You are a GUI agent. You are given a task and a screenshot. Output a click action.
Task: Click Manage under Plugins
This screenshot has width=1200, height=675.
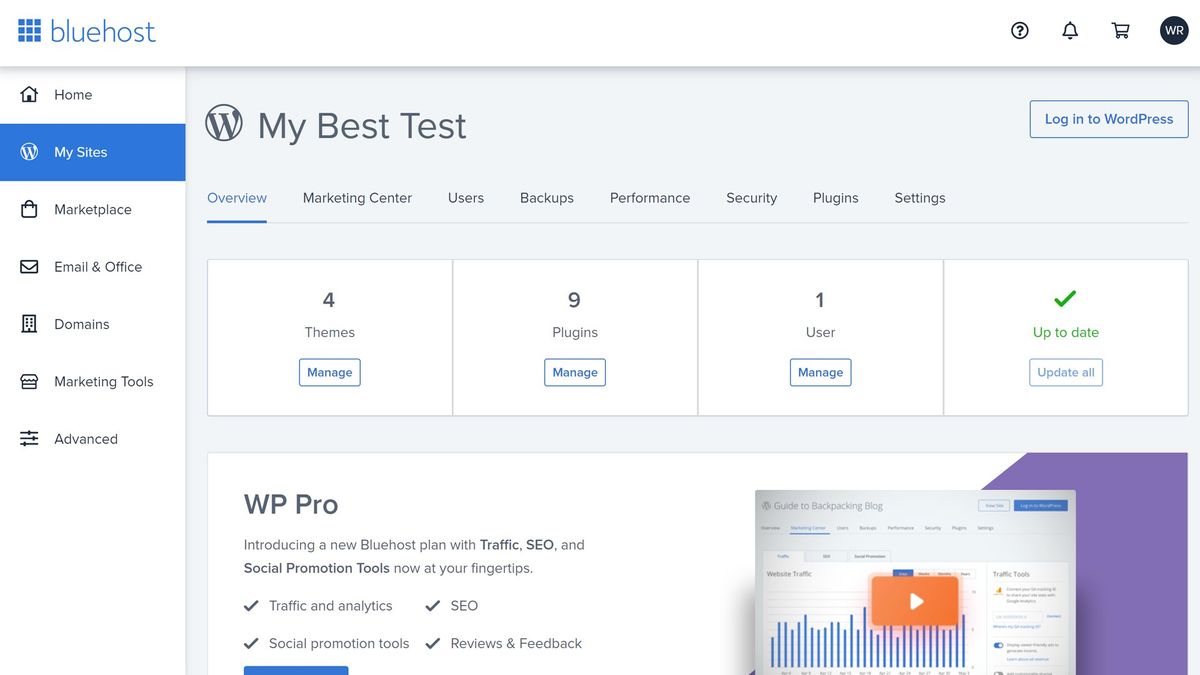click(575, 372)
